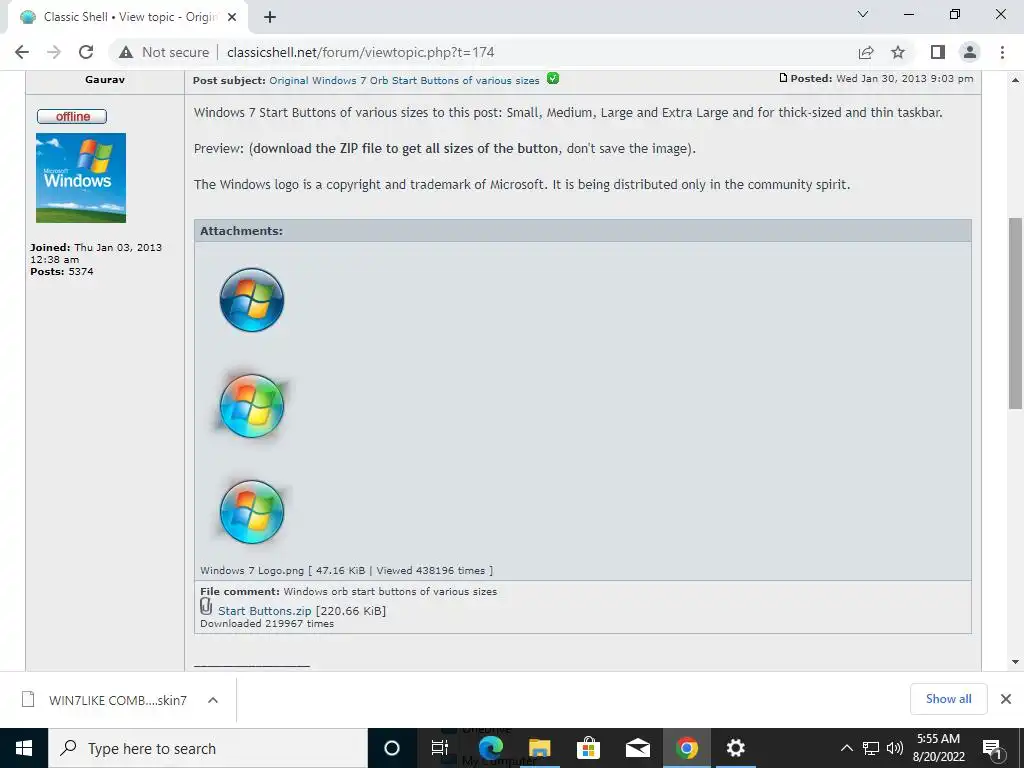Open Microsoft Store from the taskbar
Screen dimensions: 1024x768
tap(588, 748)
